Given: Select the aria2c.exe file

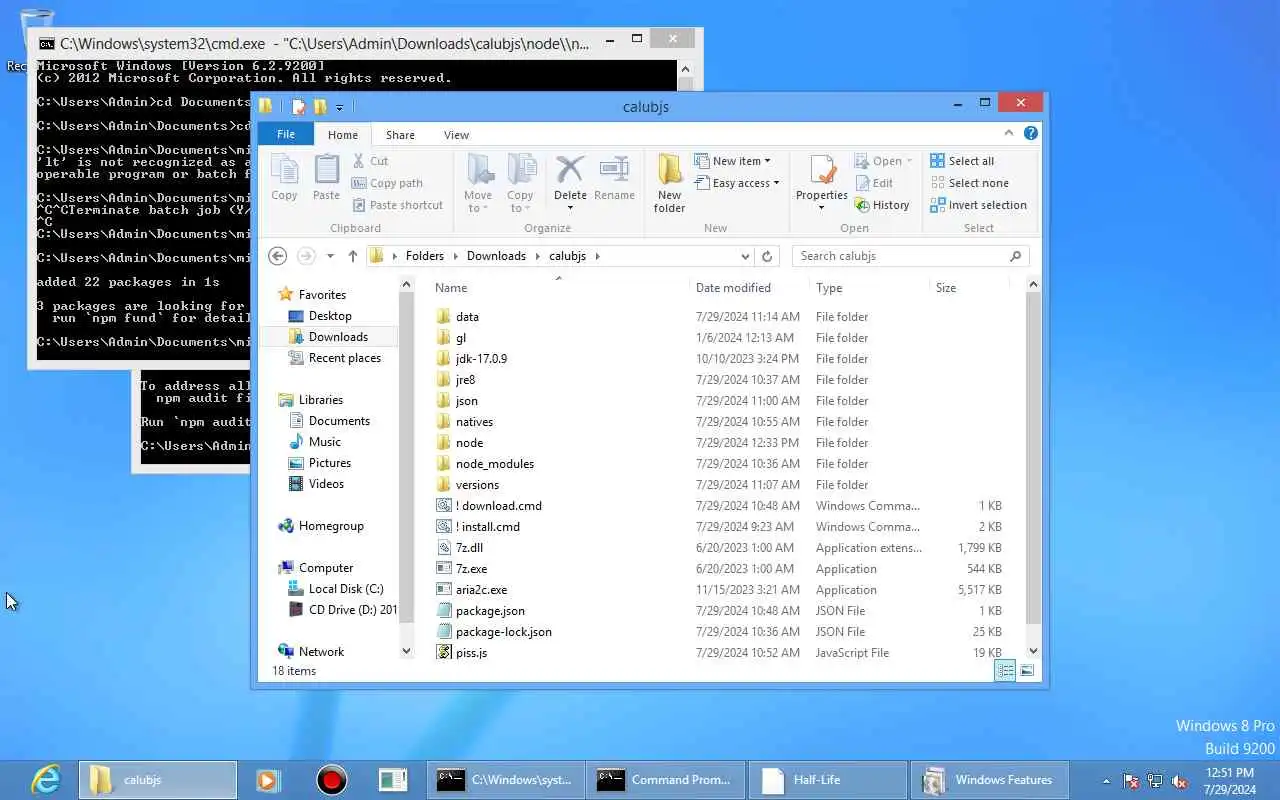Looking at the screenshot, I should 481,590.
